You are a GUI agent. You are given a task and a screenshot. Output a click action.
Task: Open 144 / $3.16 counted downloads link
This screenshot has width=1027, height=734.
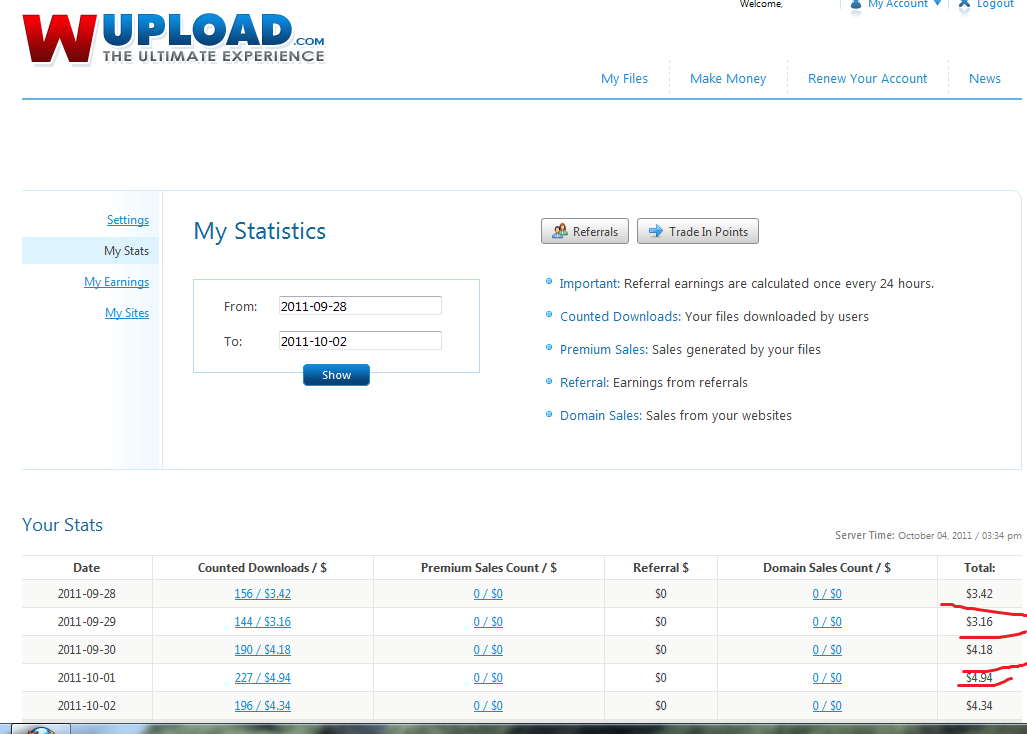[263, 622]
